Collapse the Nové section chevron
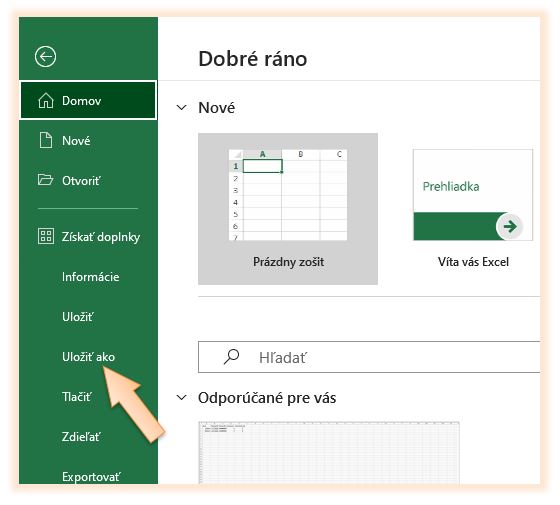 [181, 107]
